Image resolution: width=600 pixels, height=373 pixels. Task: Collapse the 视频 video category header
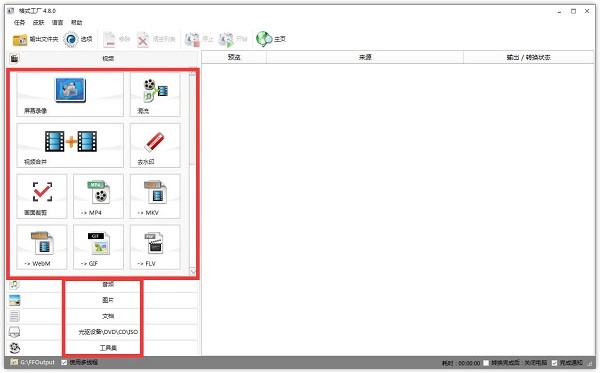[102, 58]
